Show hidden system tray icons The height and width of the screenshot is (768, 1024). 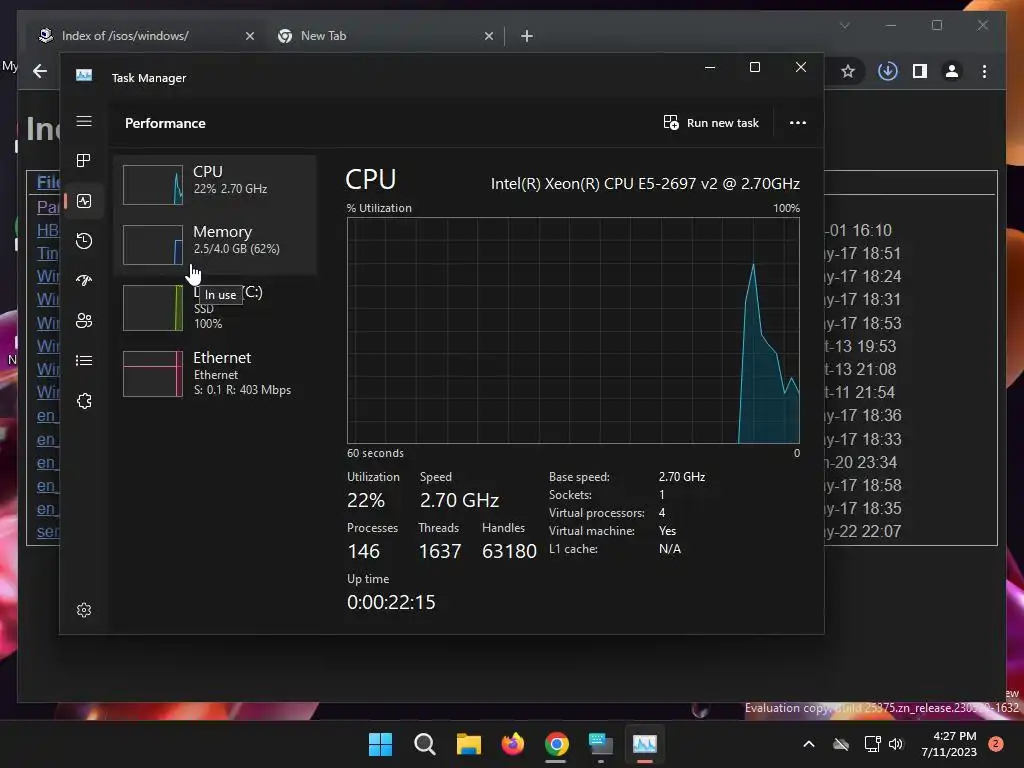tap(808, 744)
